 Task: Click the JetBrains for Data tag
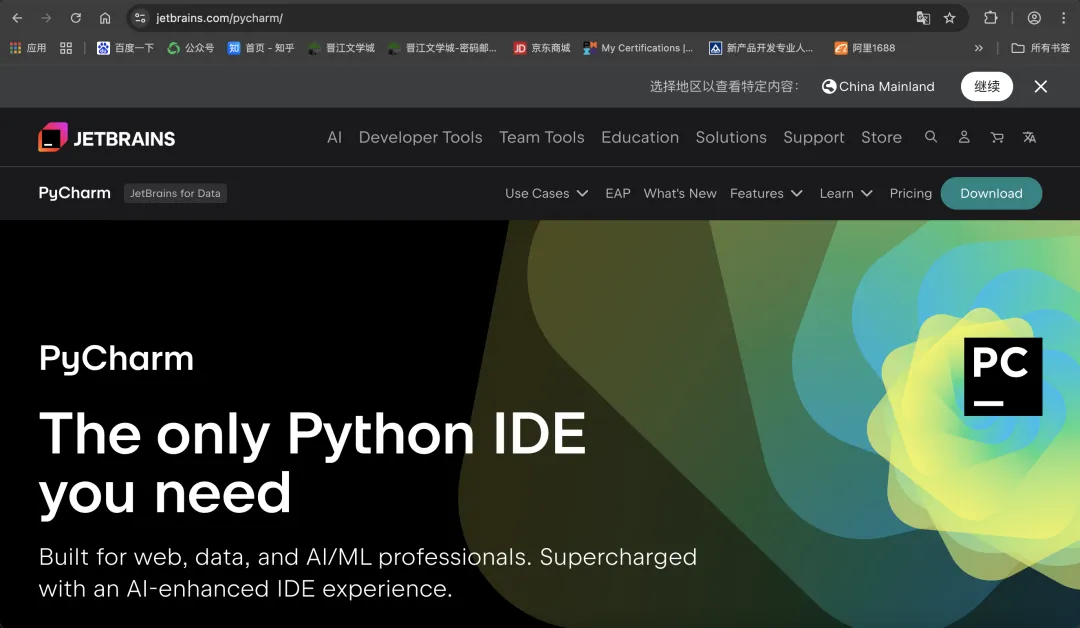click(x=175, y=193)
